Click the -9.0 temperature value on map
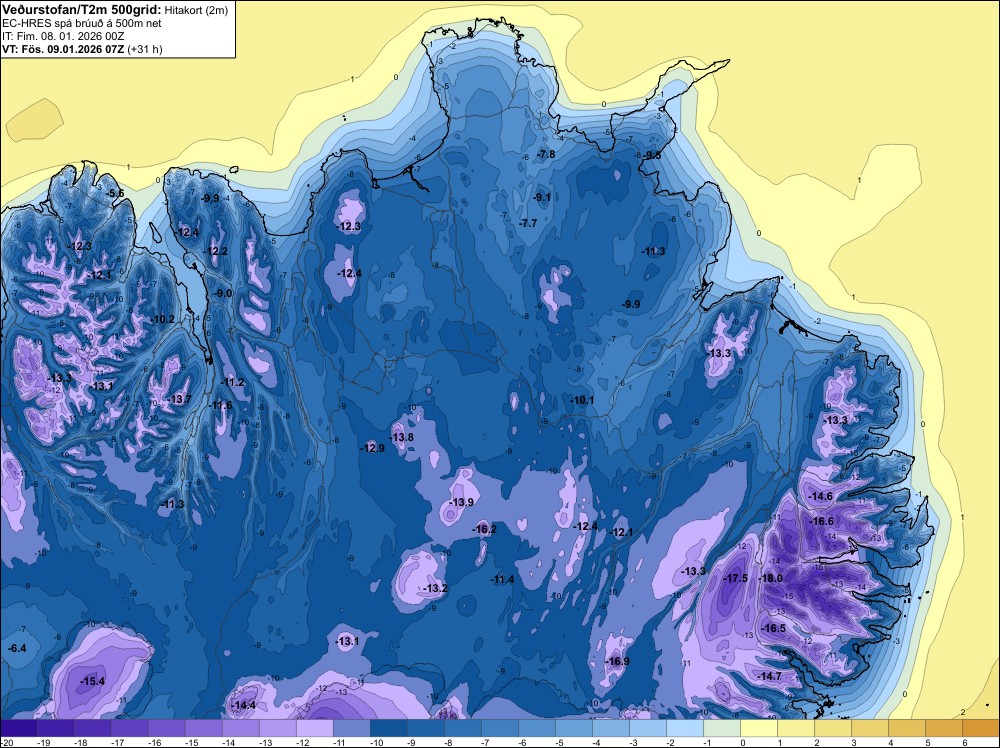Image resolution: width=1000 pixels, height=748 pixels. pyautogui.click(x=223, y=293)
